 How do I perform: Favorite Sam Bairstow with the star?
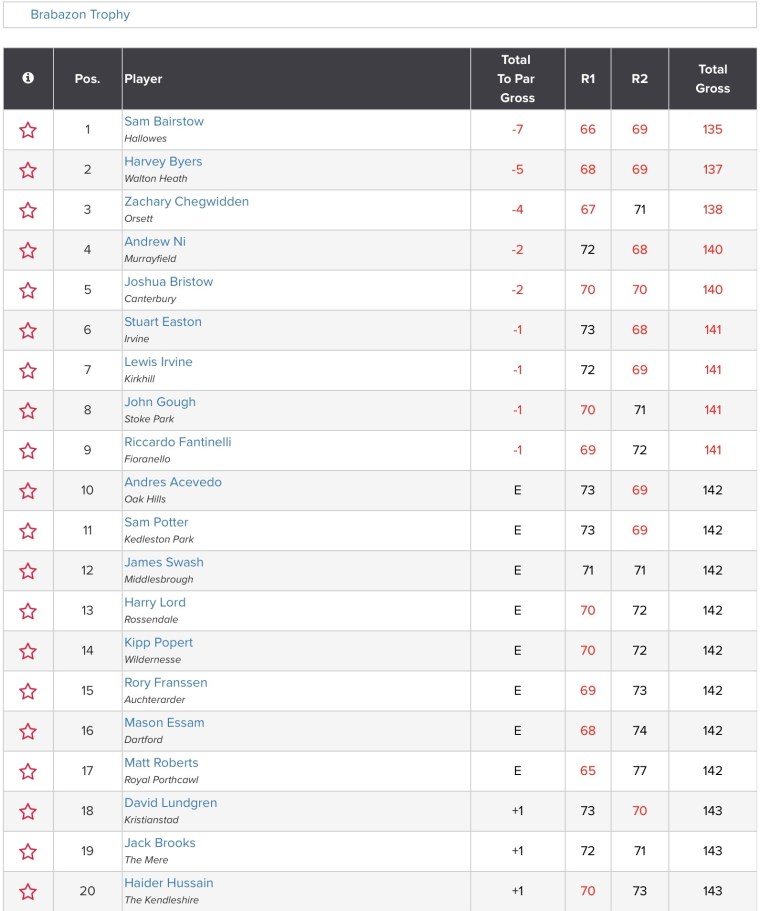coord(28,130)
